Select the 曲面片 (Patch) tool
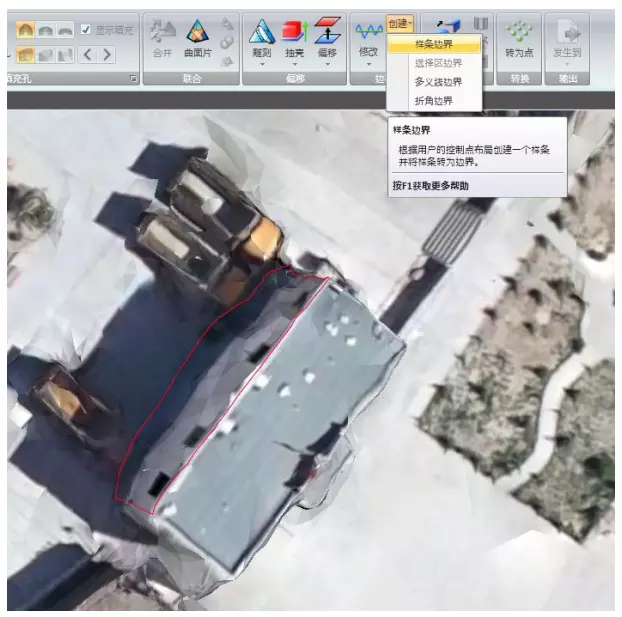Screen dimensions: 622x617 (x=198, y=32)
